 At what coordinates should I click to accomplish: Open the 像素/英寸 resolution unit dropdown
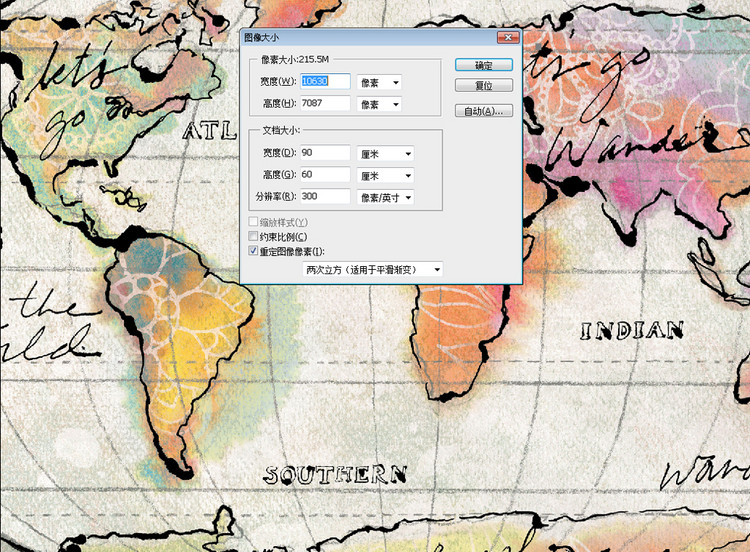click(x=385, y=198)
